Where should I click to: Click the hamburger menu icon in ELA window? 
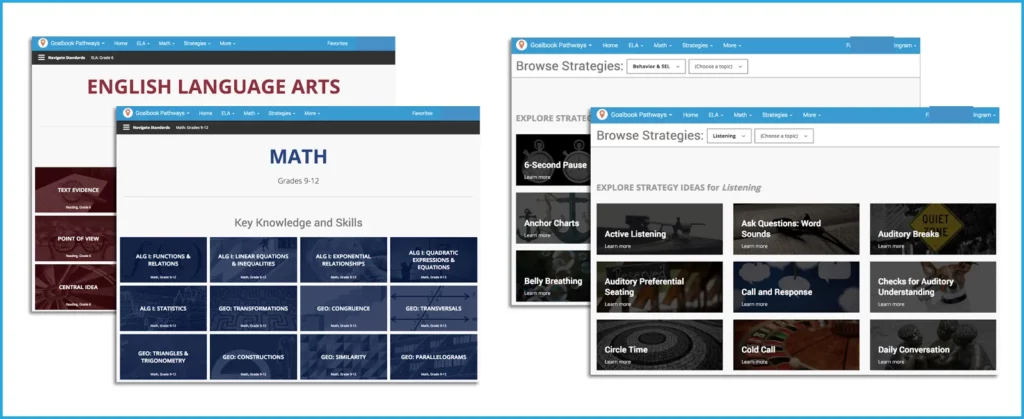click(x=42, y=58)
